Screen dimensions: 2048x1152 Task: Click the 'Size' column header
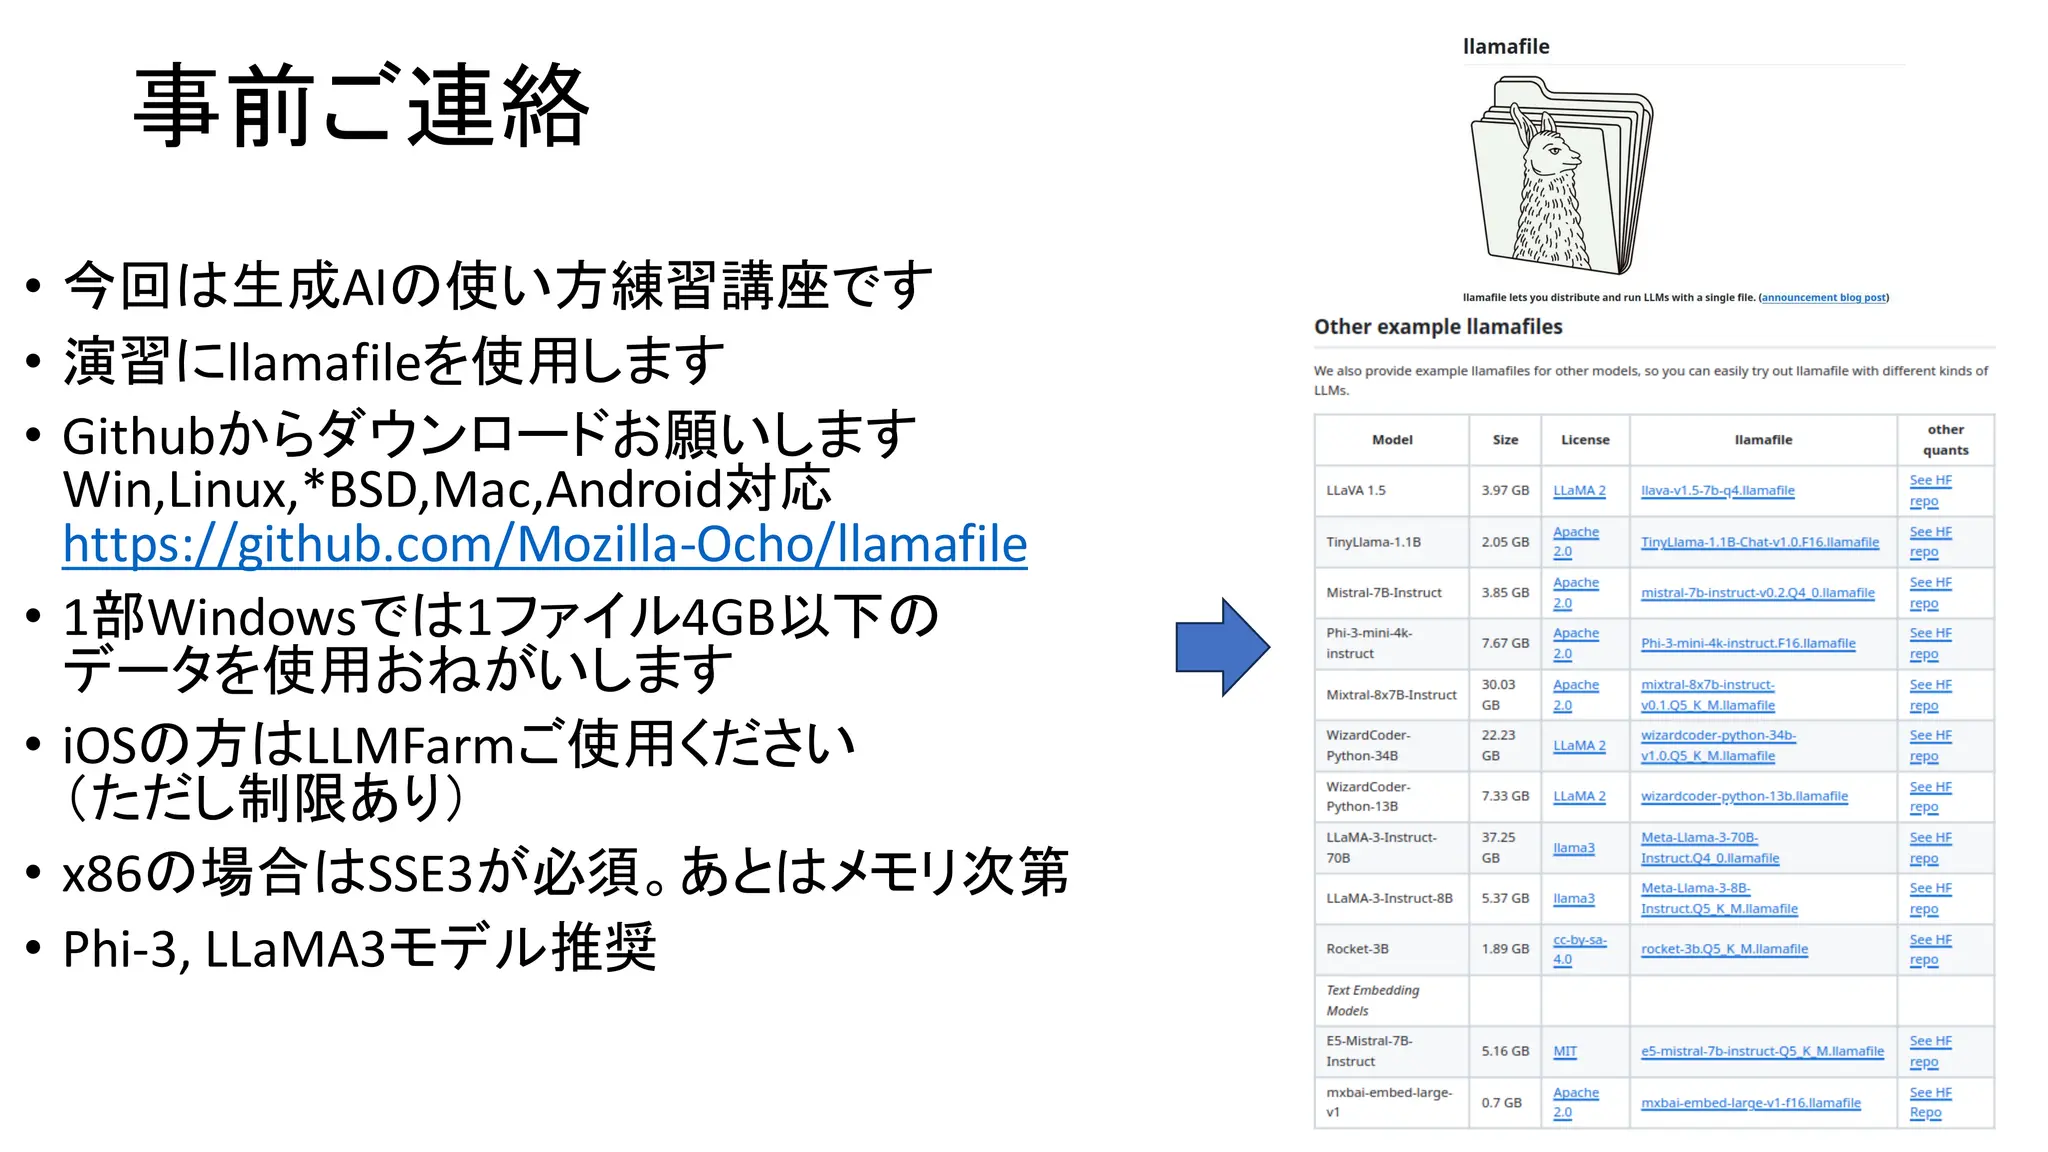coord(1505,440)
